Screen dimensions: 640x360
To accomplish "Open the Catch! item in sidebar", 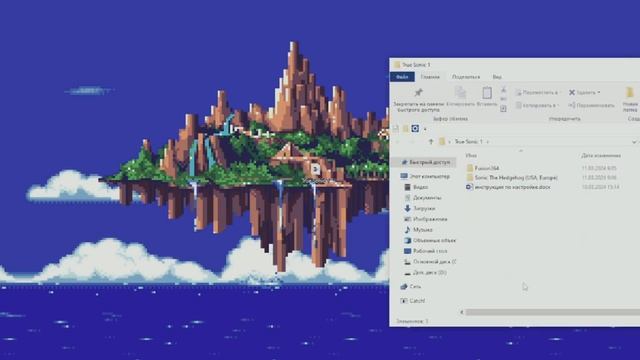I will click(x=413, y=301).
